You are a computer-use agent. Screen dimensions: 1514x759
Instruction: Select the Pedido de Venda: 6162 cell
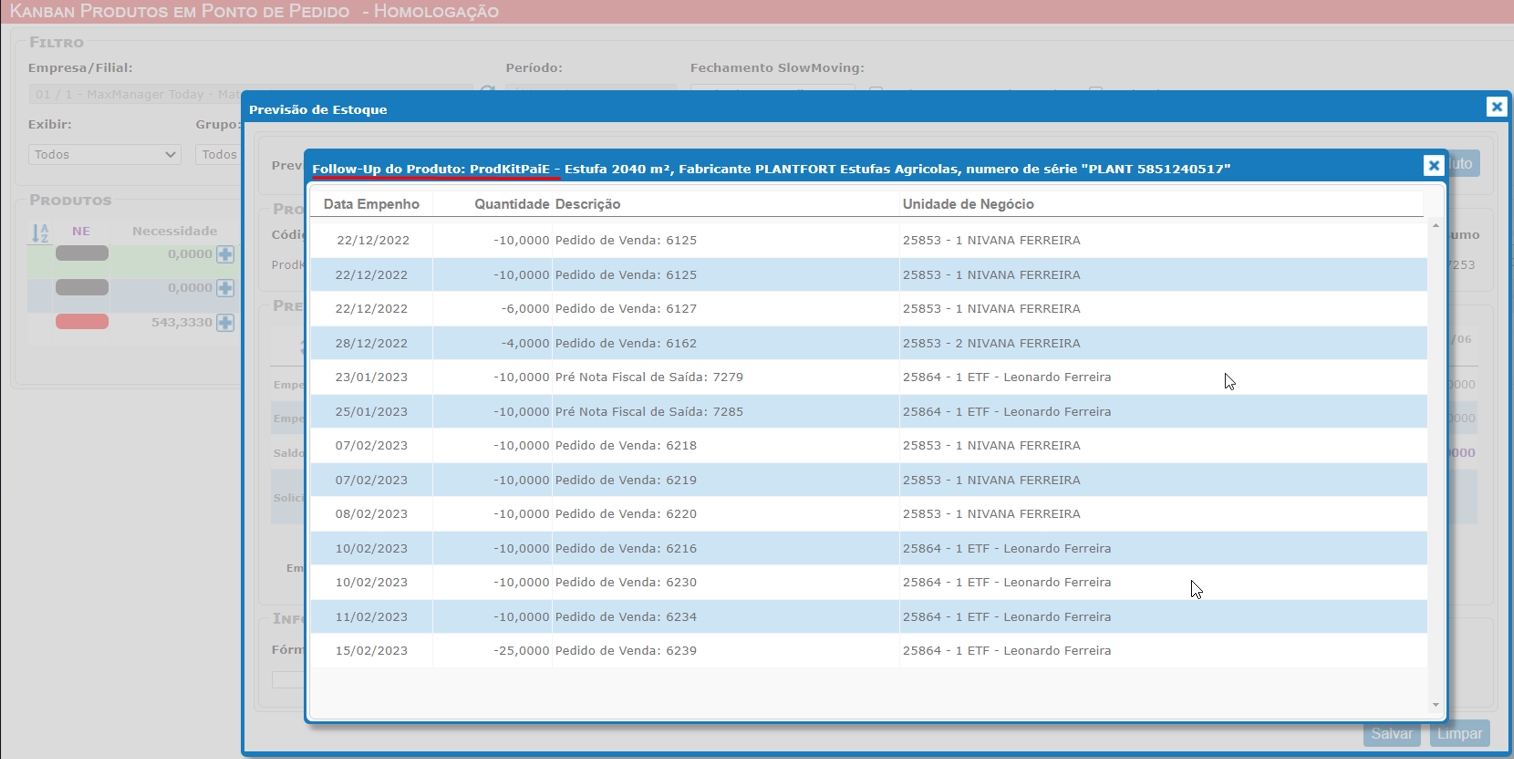[626, 343]
